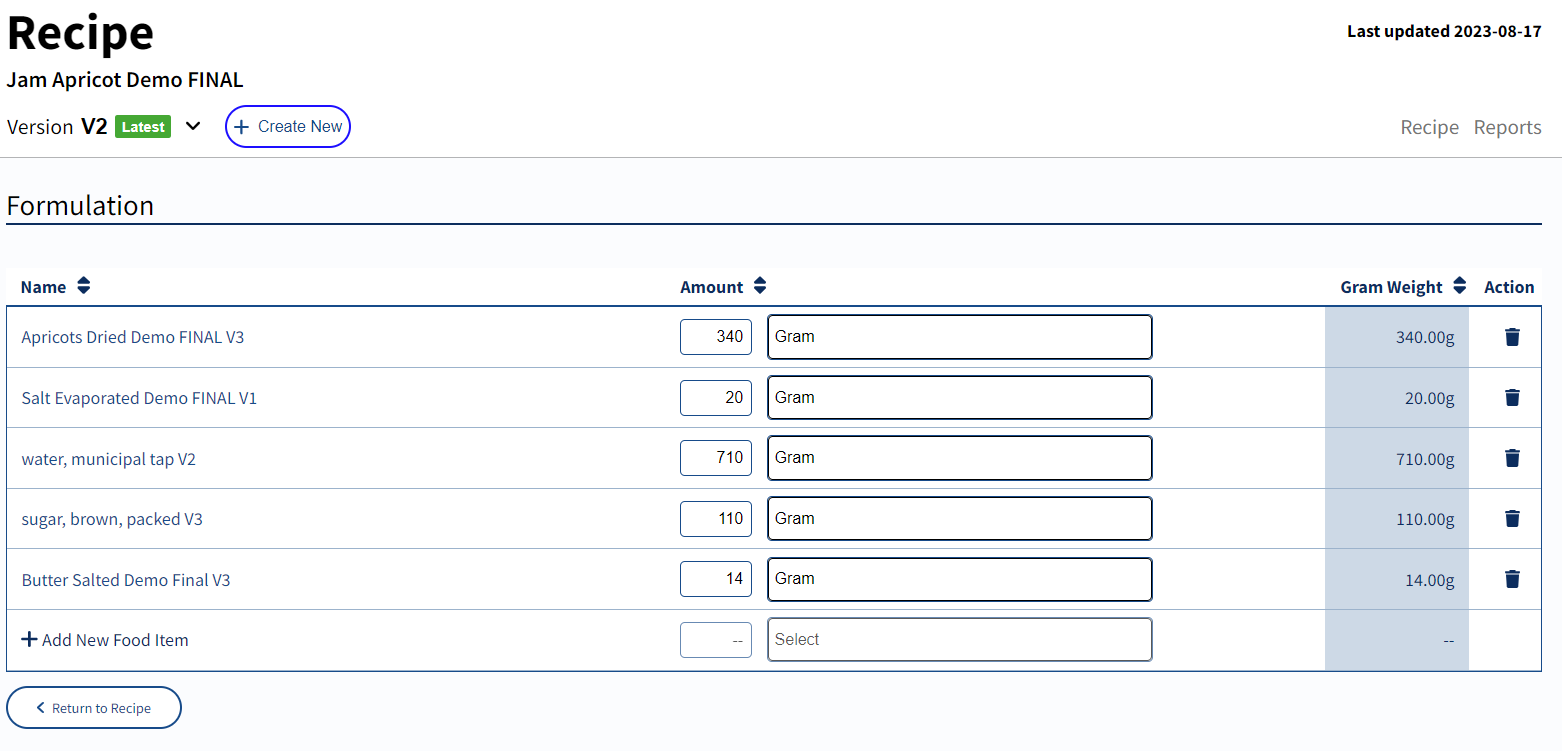Delete sugar, brown, packed using trash icon
1562x751 pixels.
1512,519
